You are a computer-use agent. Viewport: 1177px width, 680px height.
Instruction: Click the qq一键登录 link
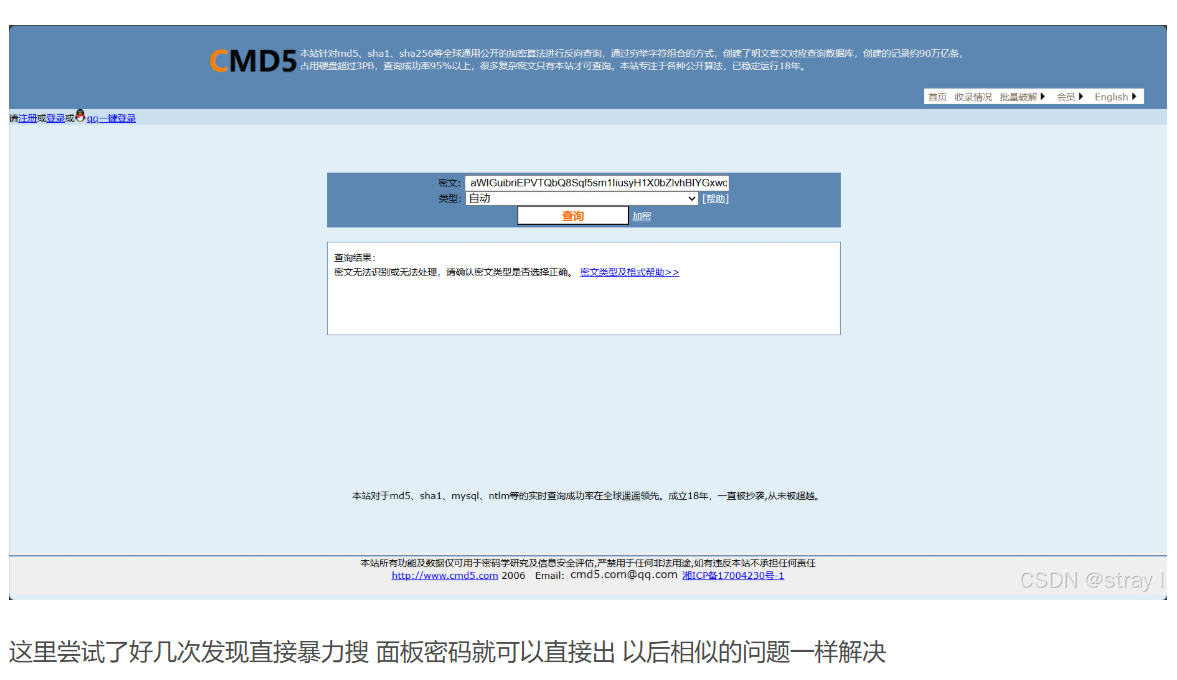tap(111, 118)
